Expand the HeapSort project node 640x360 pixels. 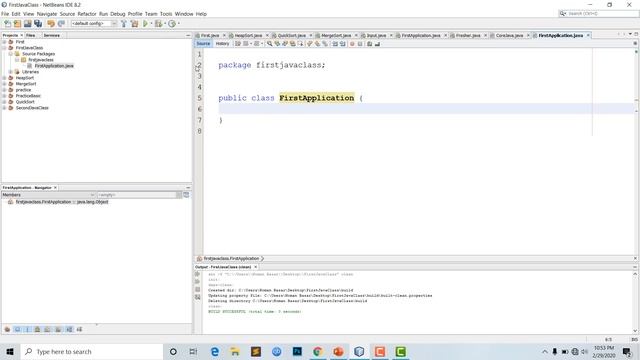[4, 78]
